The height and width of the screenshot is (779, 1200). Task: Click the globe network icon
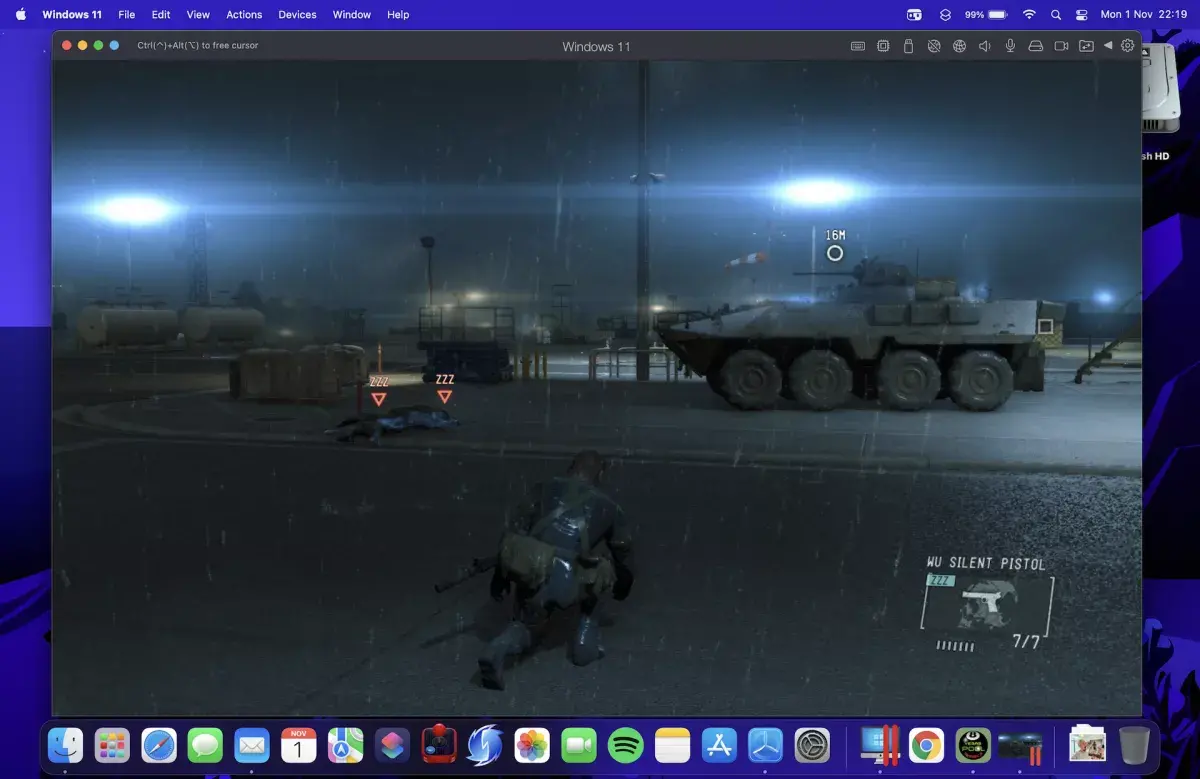[959, 46]
